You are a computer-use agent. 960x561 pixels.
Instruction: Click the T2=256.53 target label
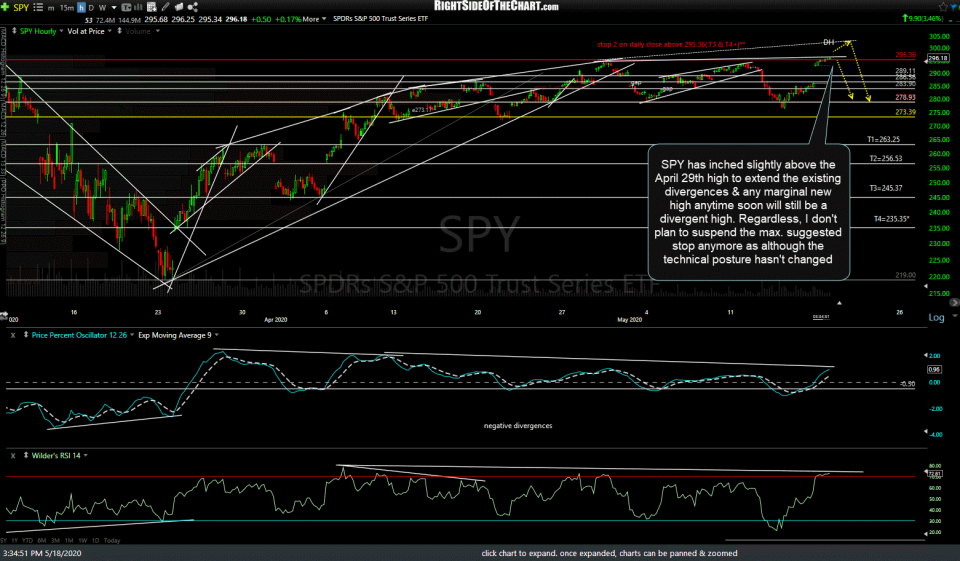coord(886,159)
